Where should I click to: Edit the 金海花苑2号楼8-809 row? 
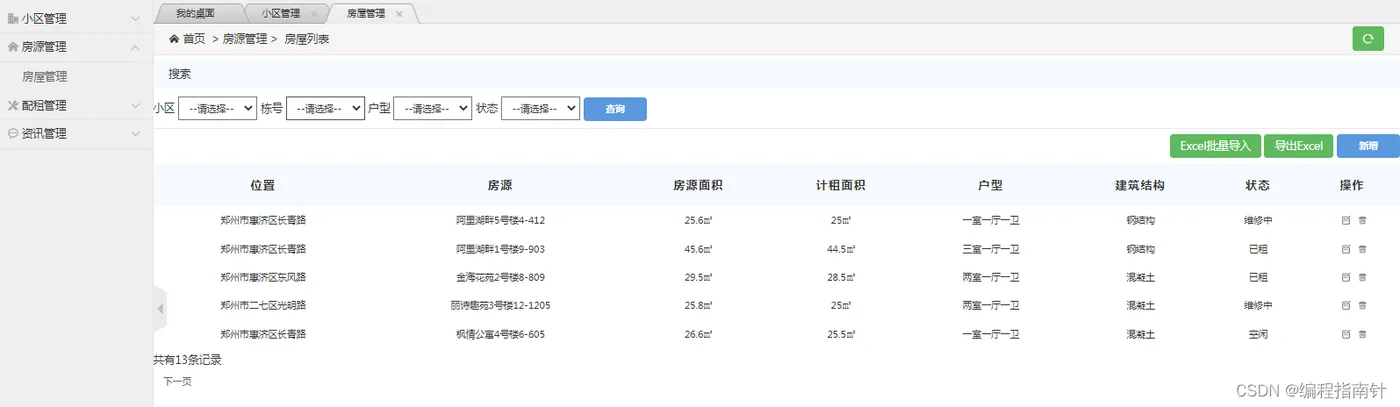point(1345,277)
